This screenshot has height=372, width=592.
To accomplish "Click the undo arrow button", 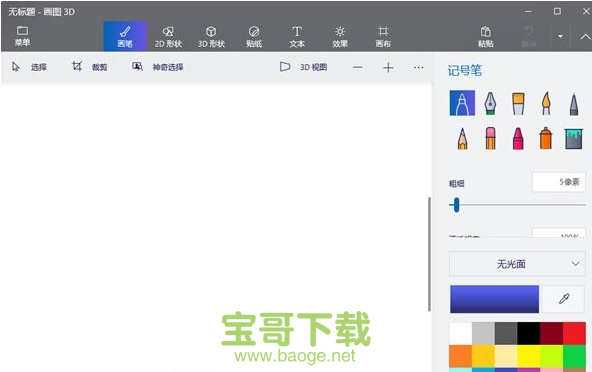I will pyautogui.click(x=529, y=36).
